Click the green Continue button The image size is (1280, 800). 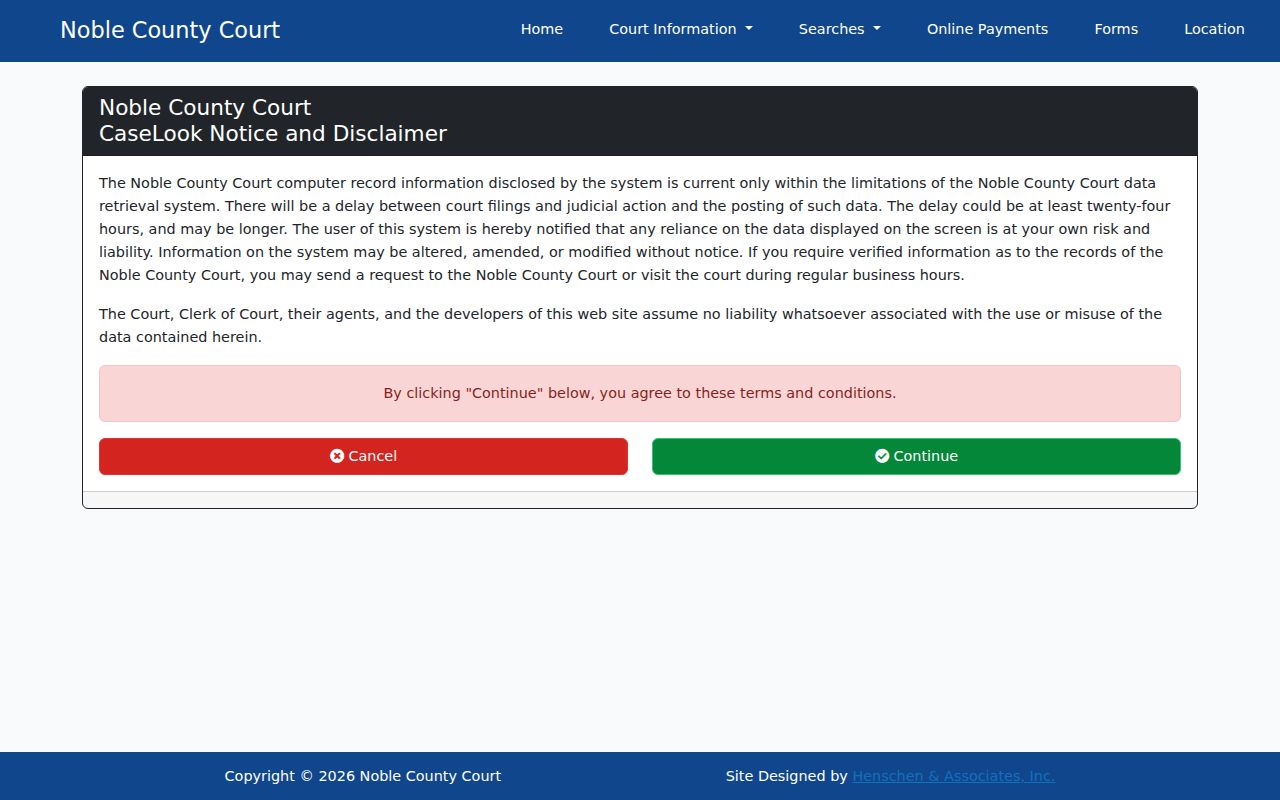pyautogui.click(x=916, y=456)
